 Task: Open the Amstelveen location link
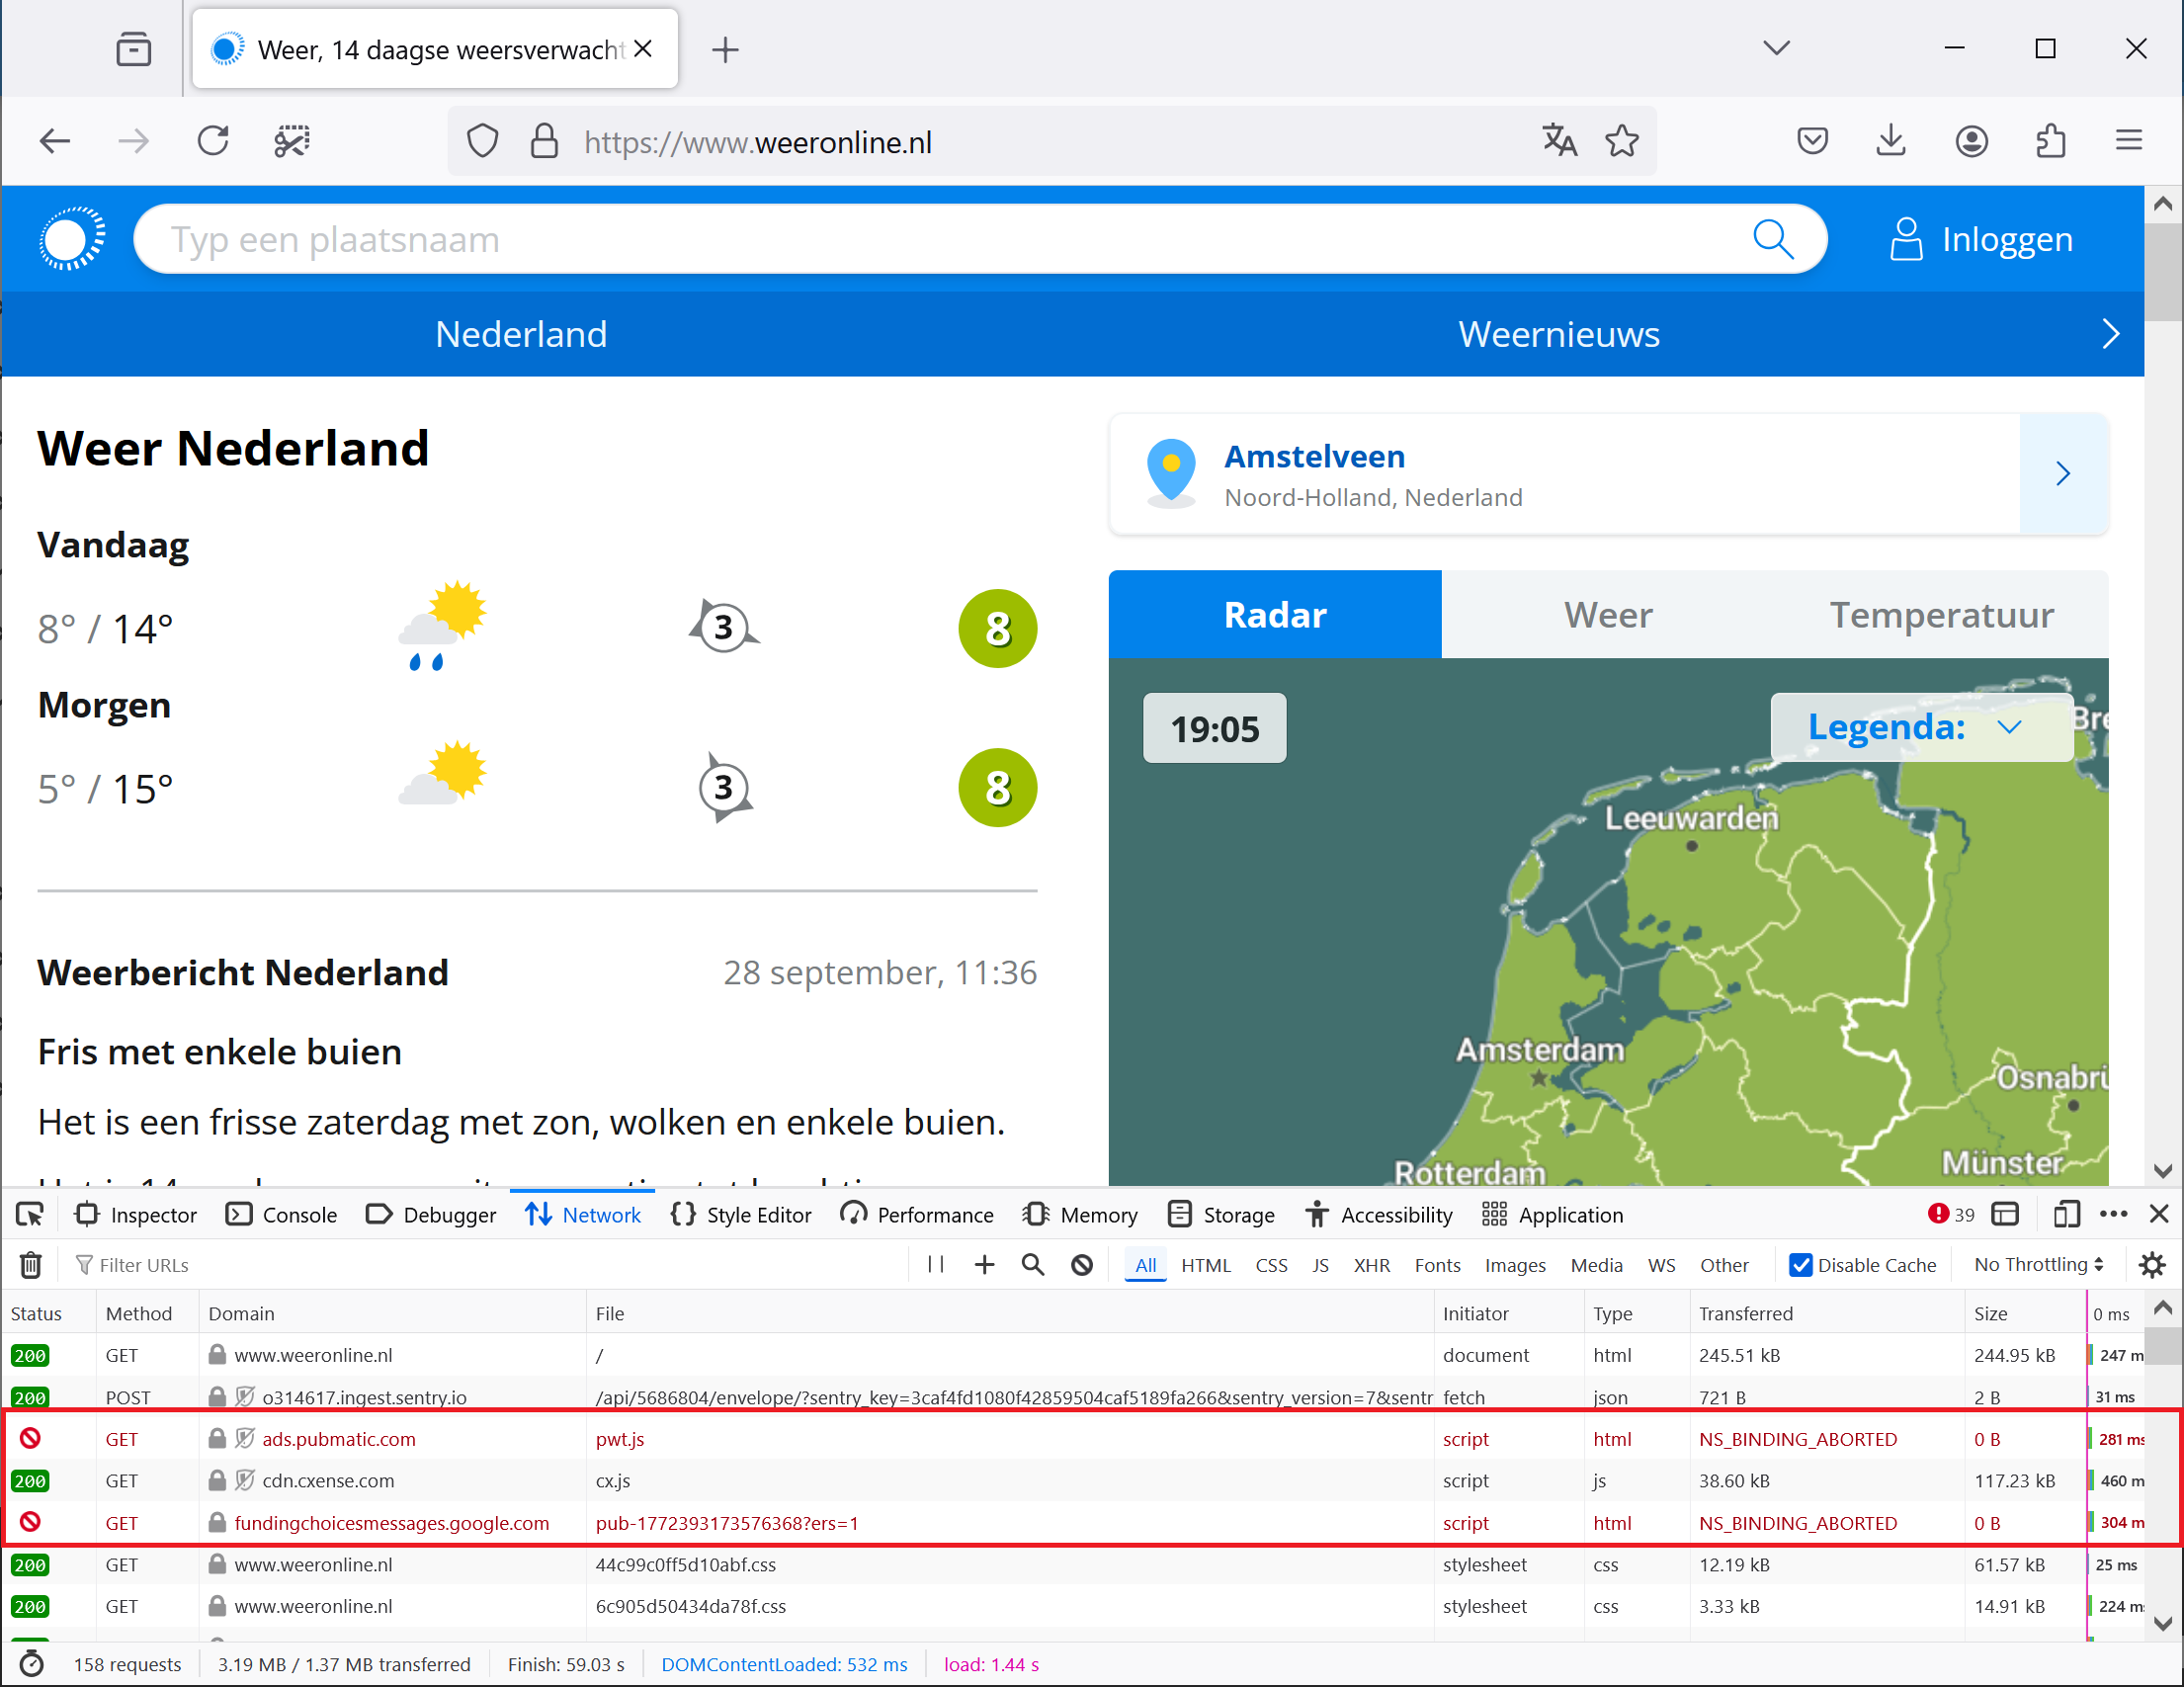(x=1314, y=457)
